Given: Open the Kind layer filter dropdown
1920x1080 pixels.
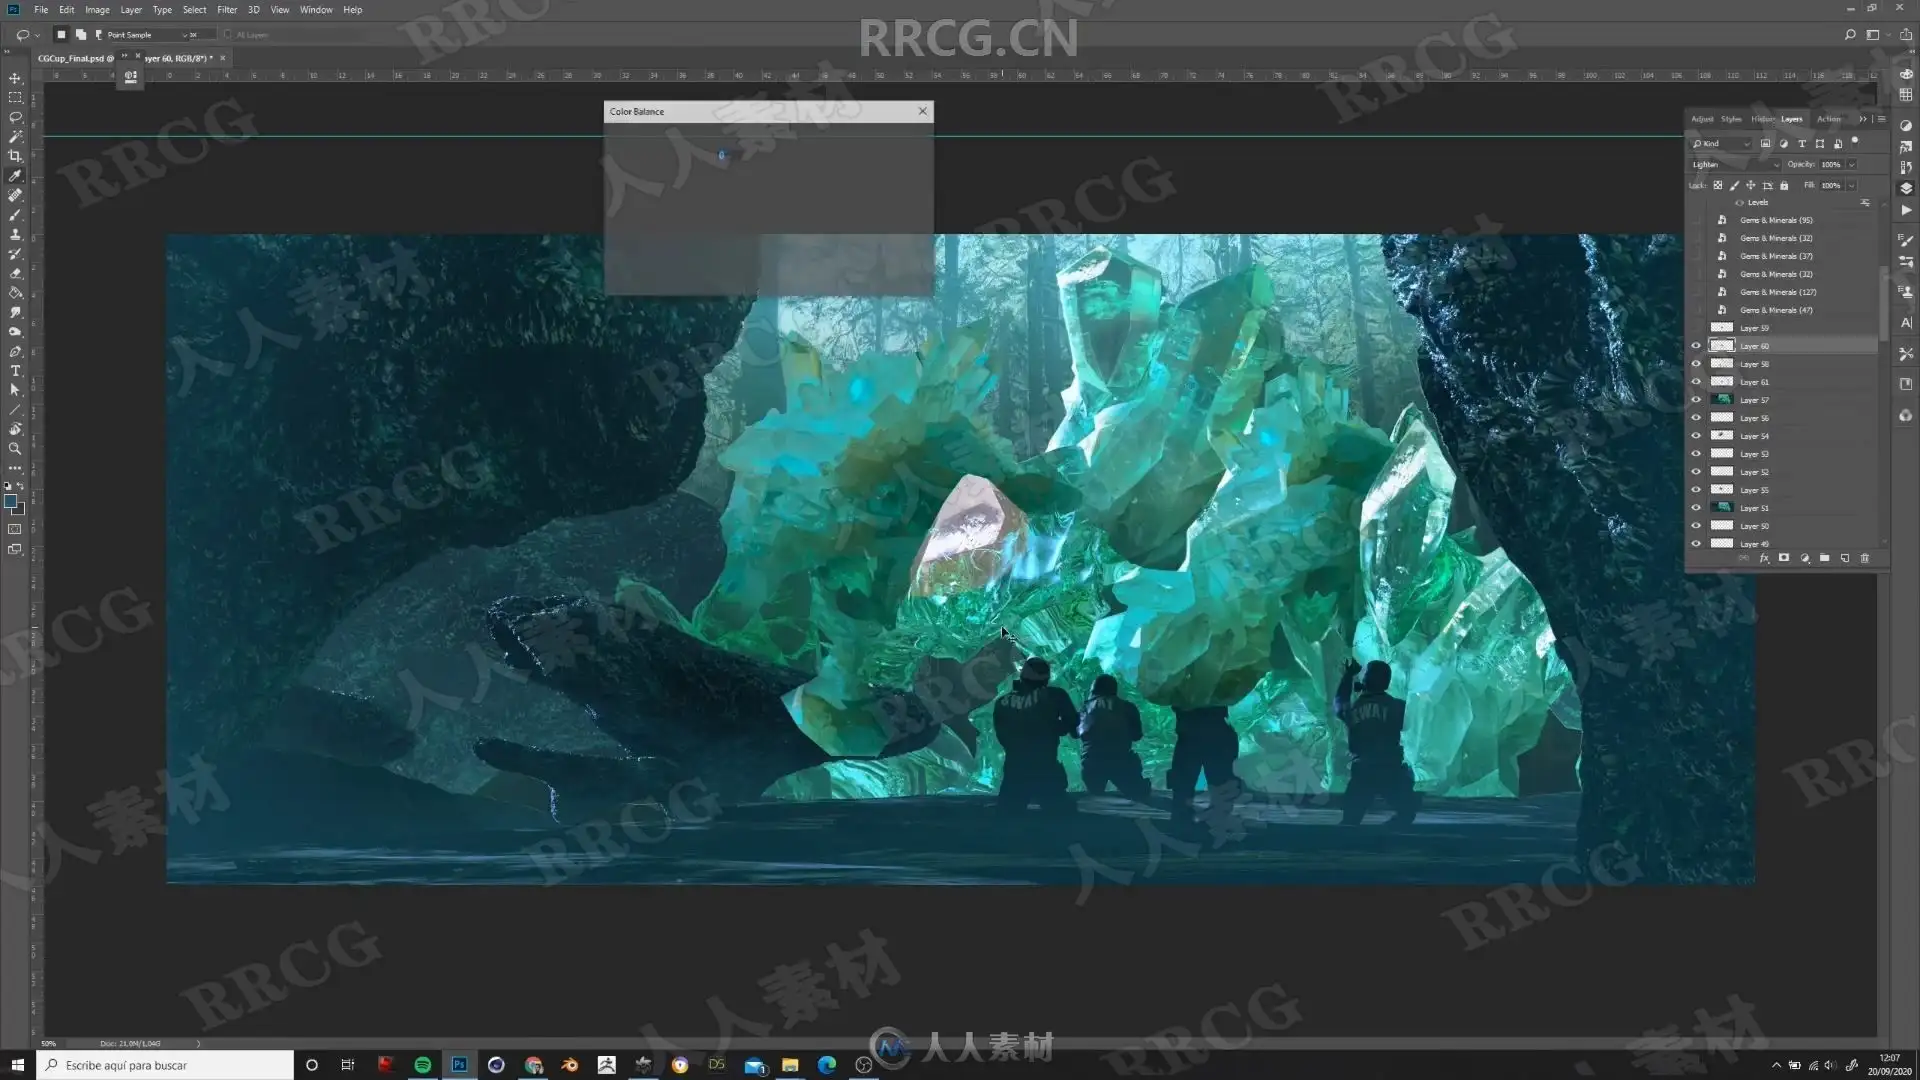Looking at the screenshot, I should coord(1721,144).
